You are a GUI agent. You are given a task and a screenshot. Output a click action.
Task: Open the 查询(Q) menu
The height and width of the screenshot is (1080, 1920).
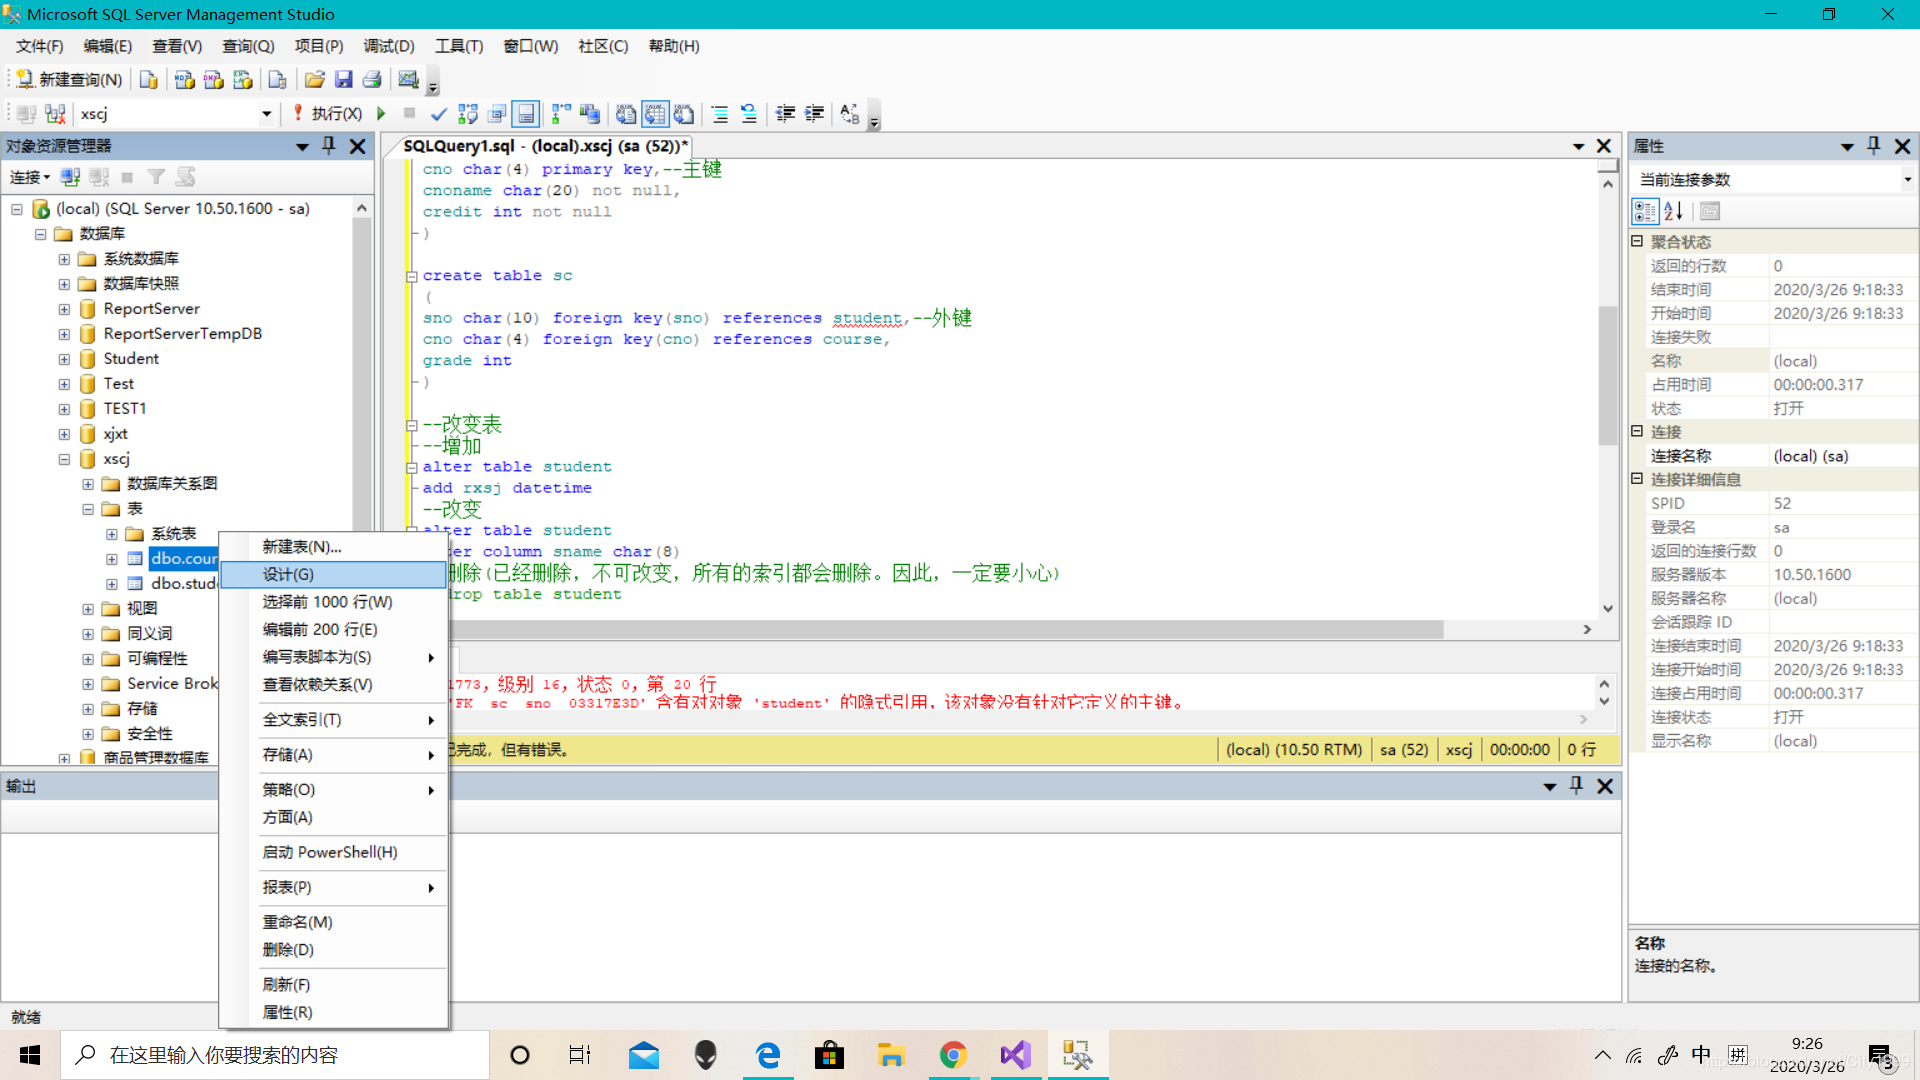[248, 46]
